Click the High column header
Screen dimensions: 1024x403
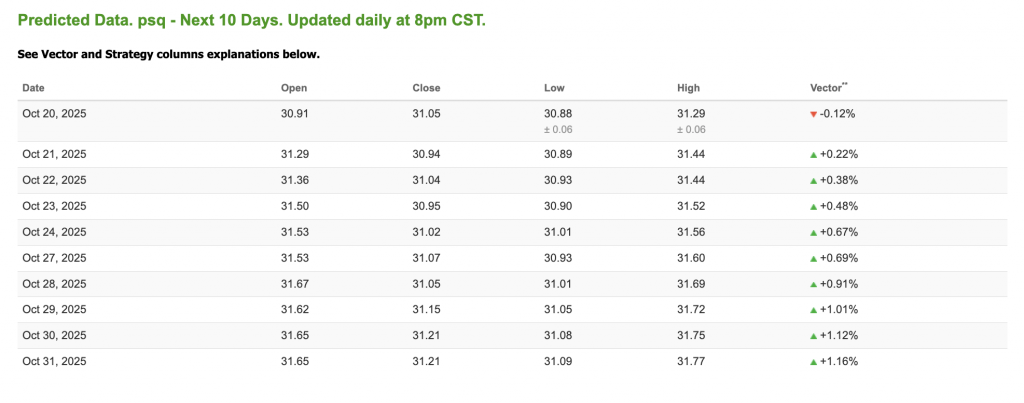(688, 88)
